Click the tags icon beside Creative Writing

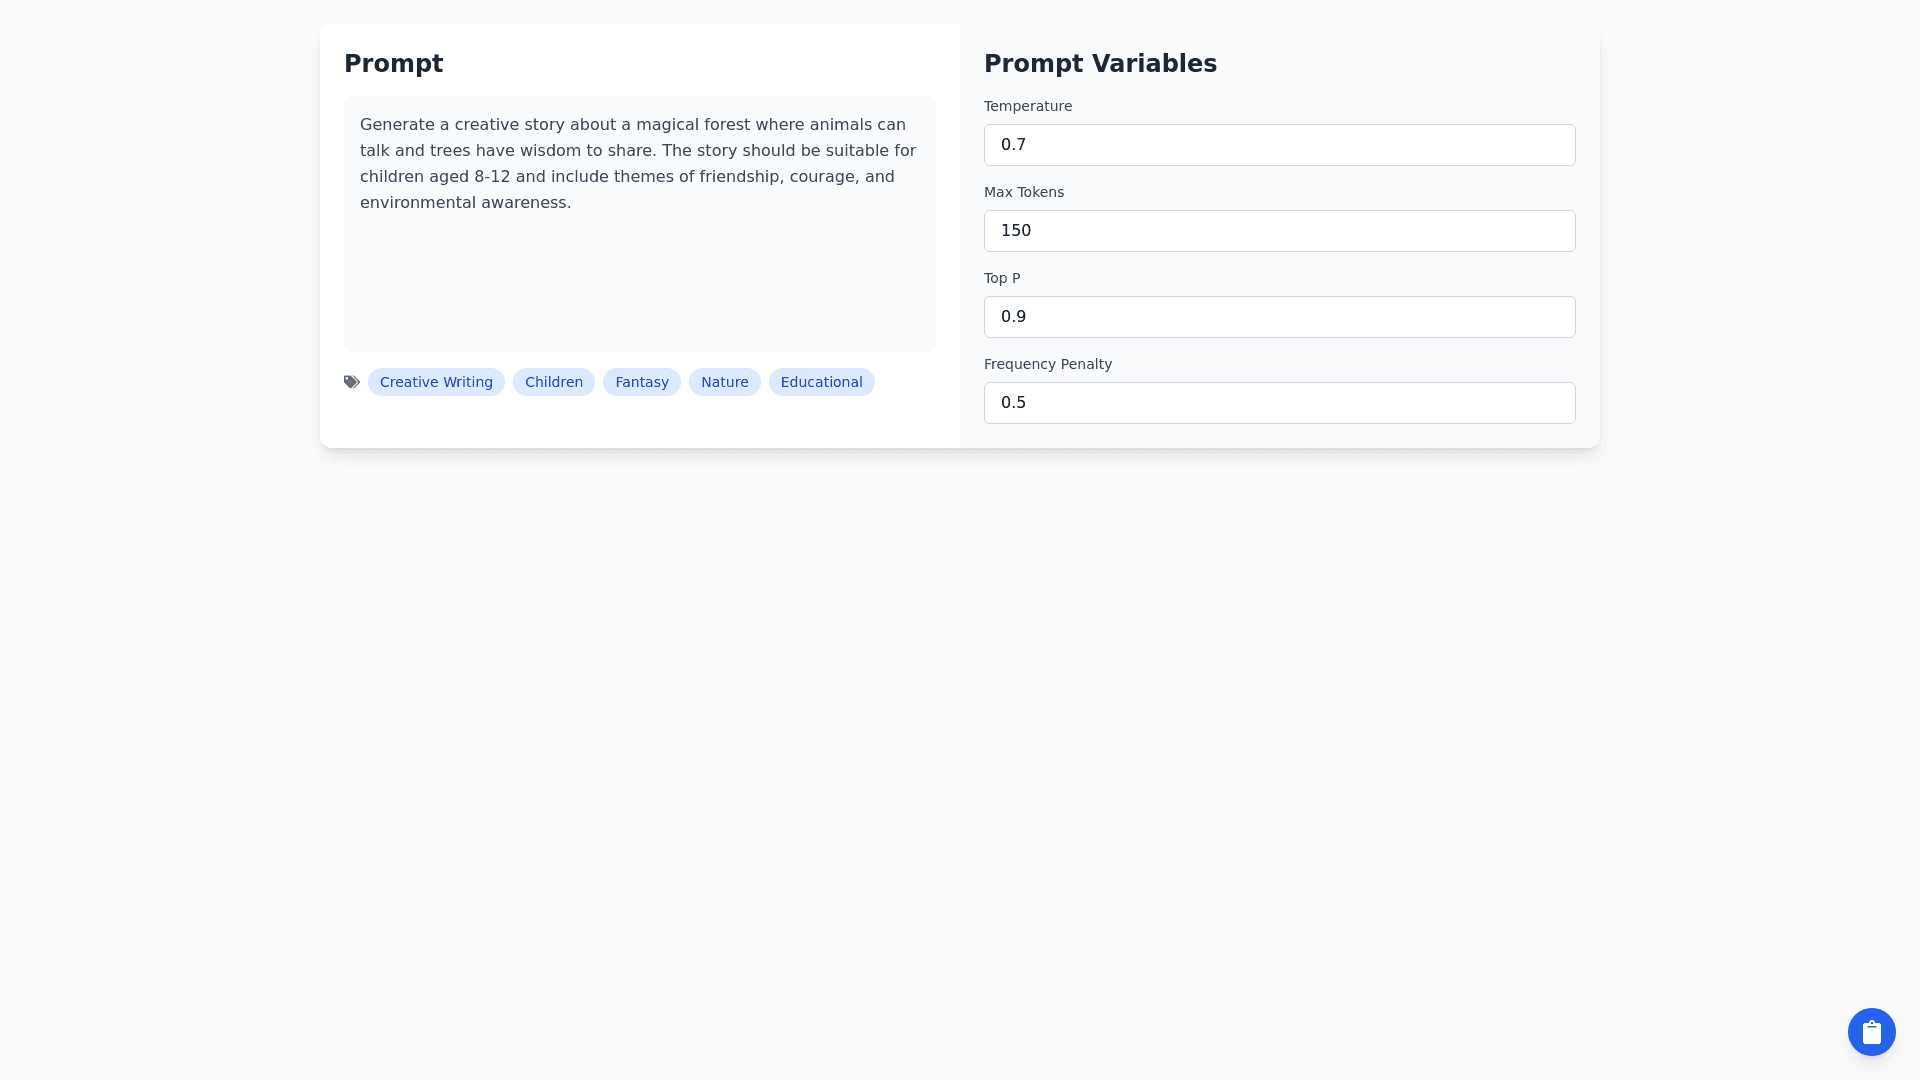[x=352, y=382]
